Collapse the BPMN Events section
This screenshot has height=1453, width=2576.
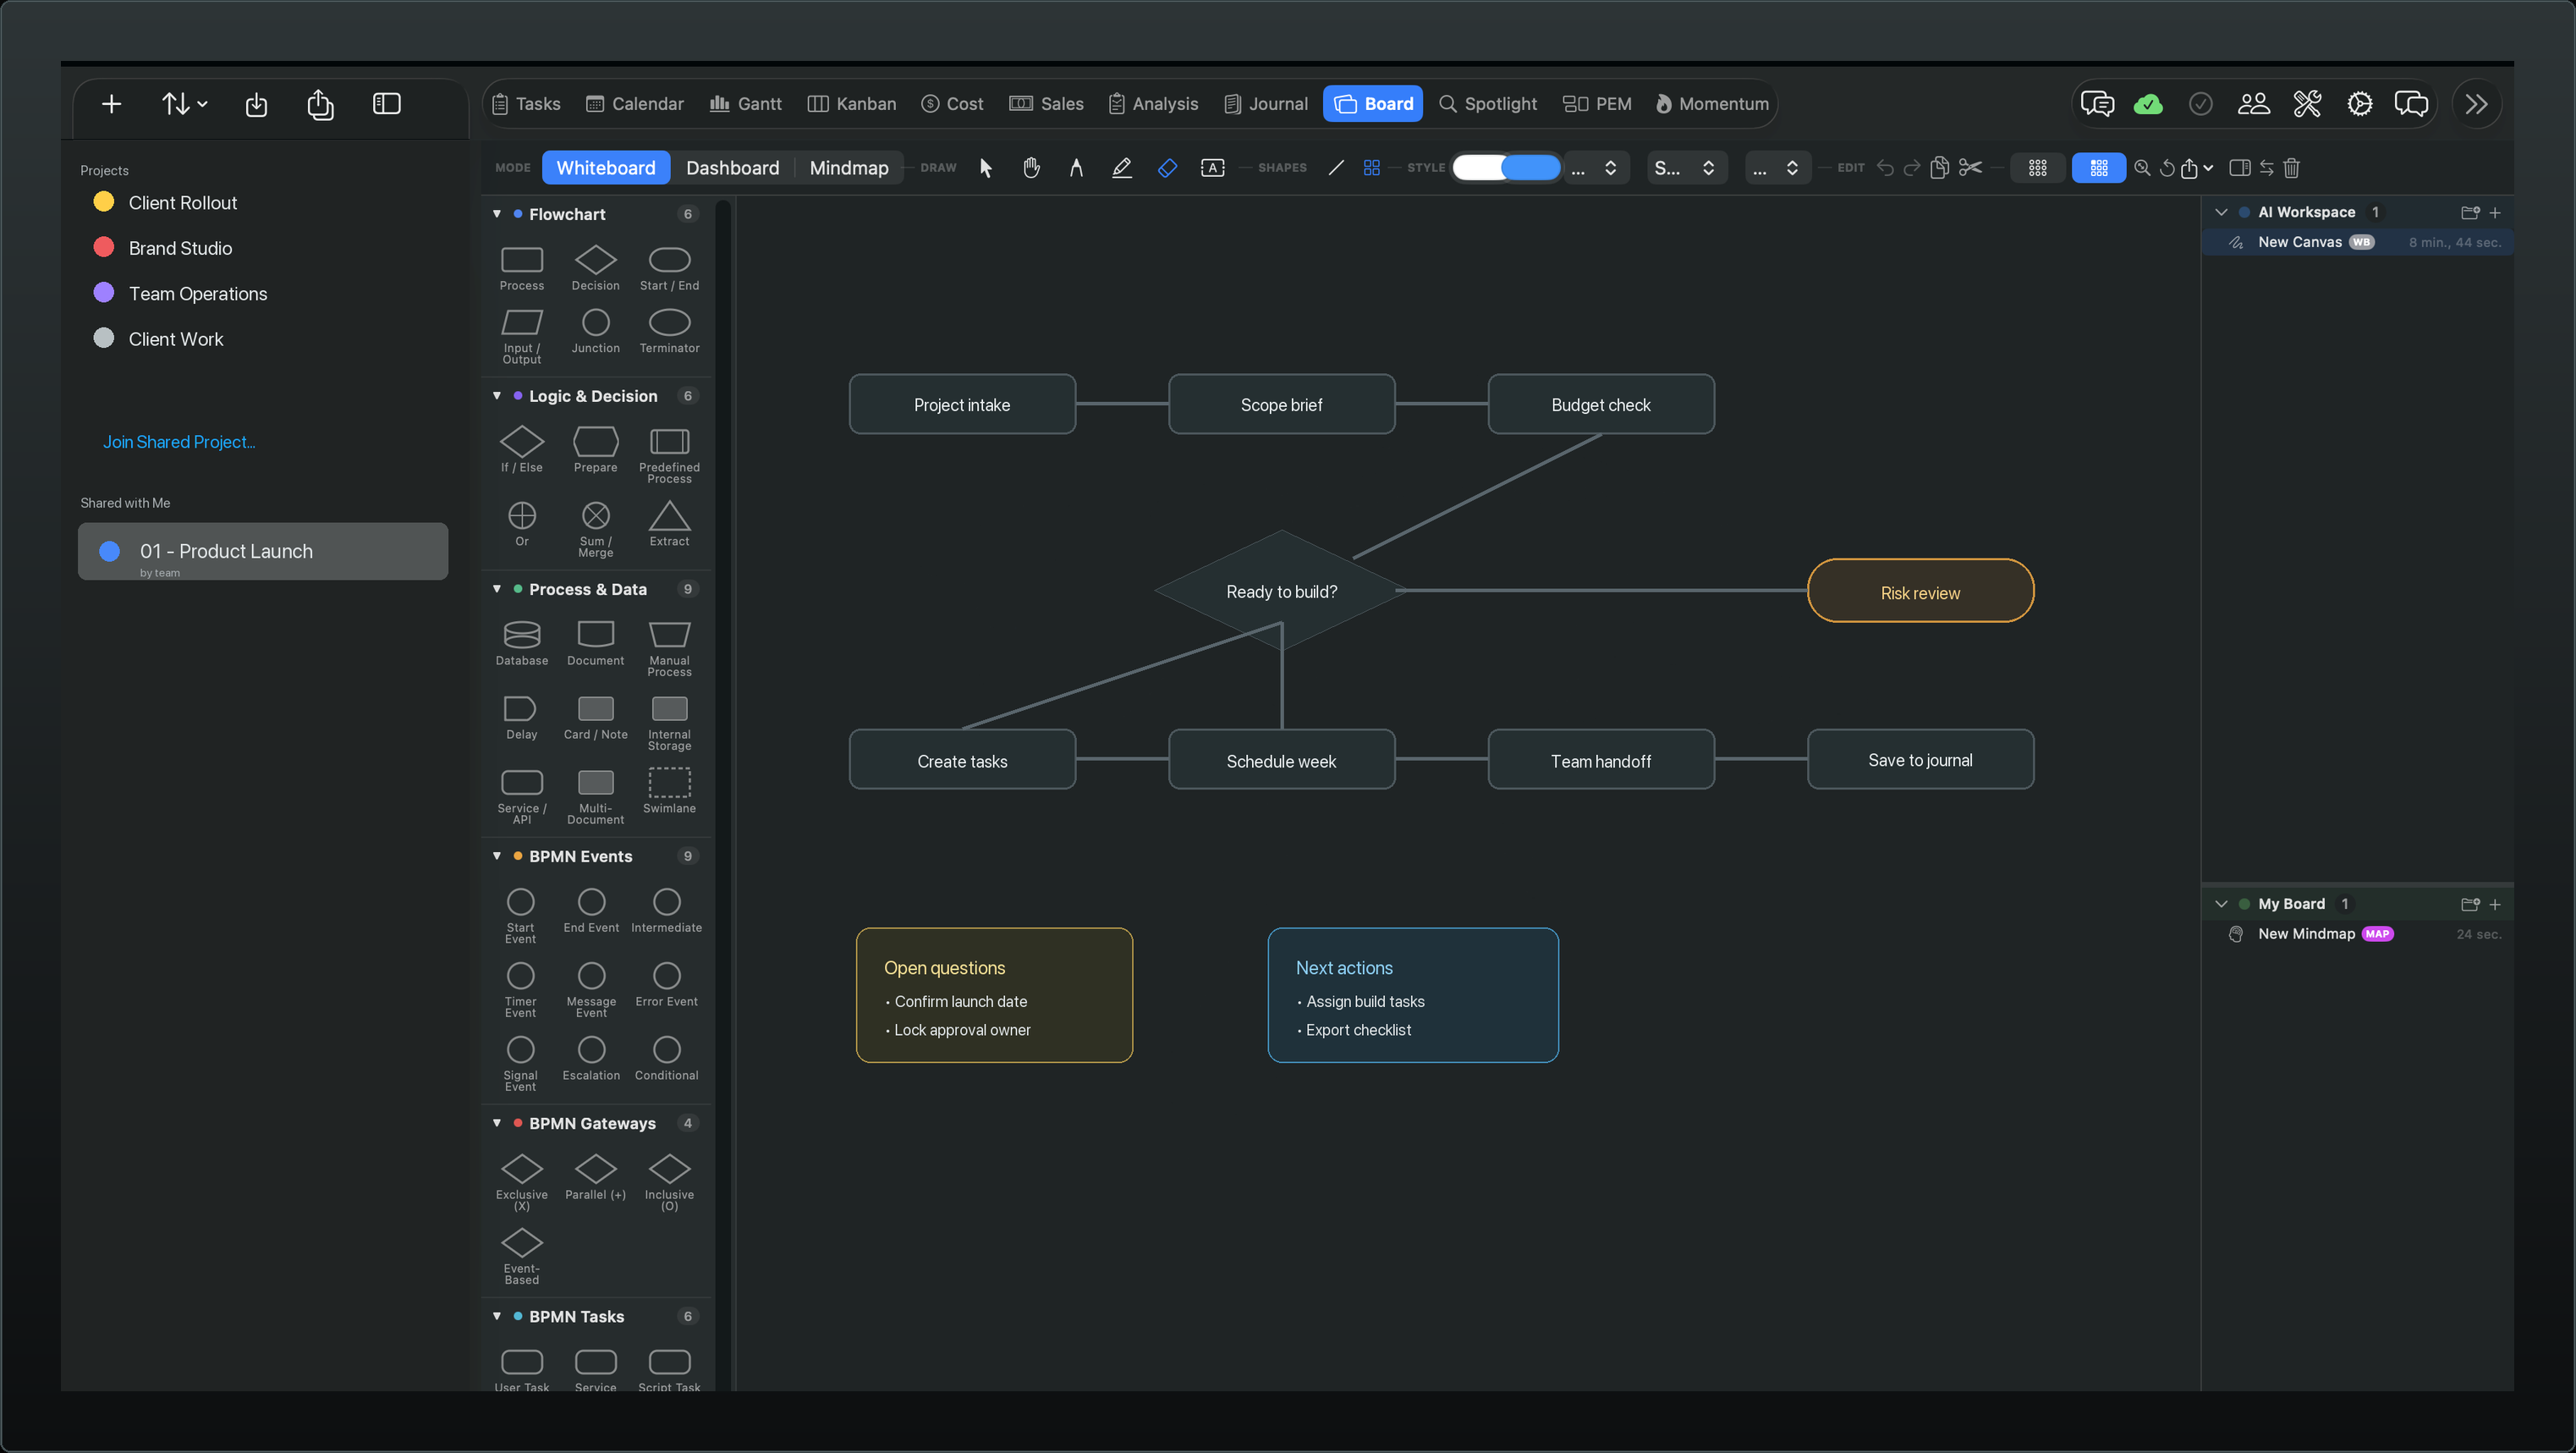coord(497,856)
